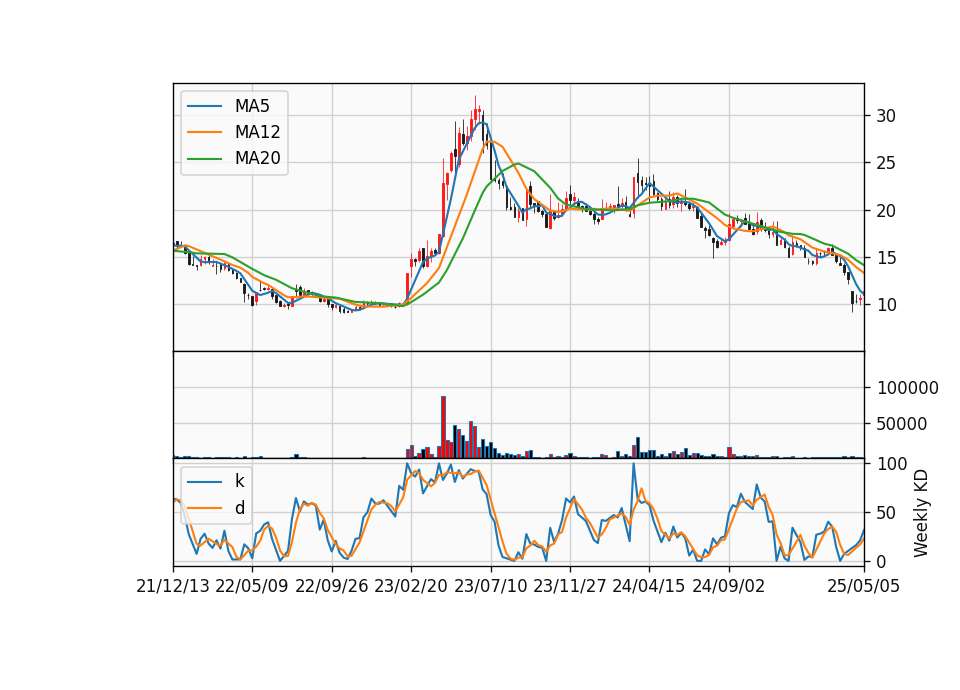The image size is (960, 690).
Task: Click the KD axis value 0
Action: click(881, 561)
